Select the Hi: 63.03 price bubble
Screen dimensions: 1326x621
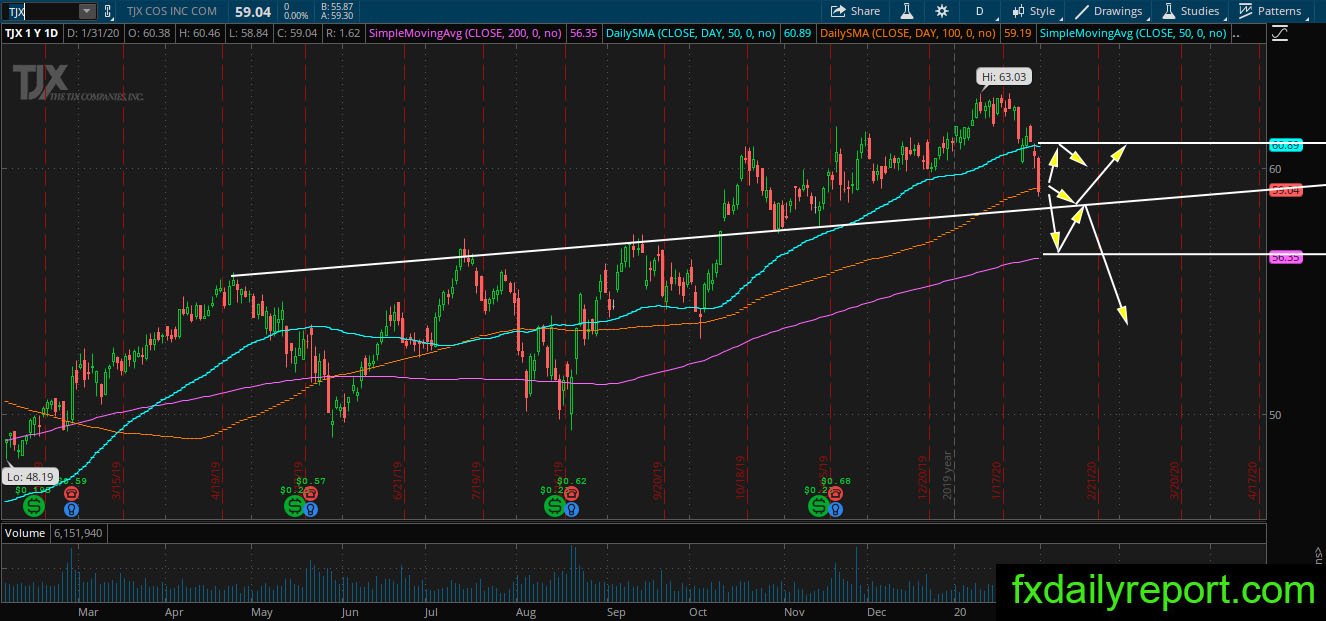(1005, 76)
